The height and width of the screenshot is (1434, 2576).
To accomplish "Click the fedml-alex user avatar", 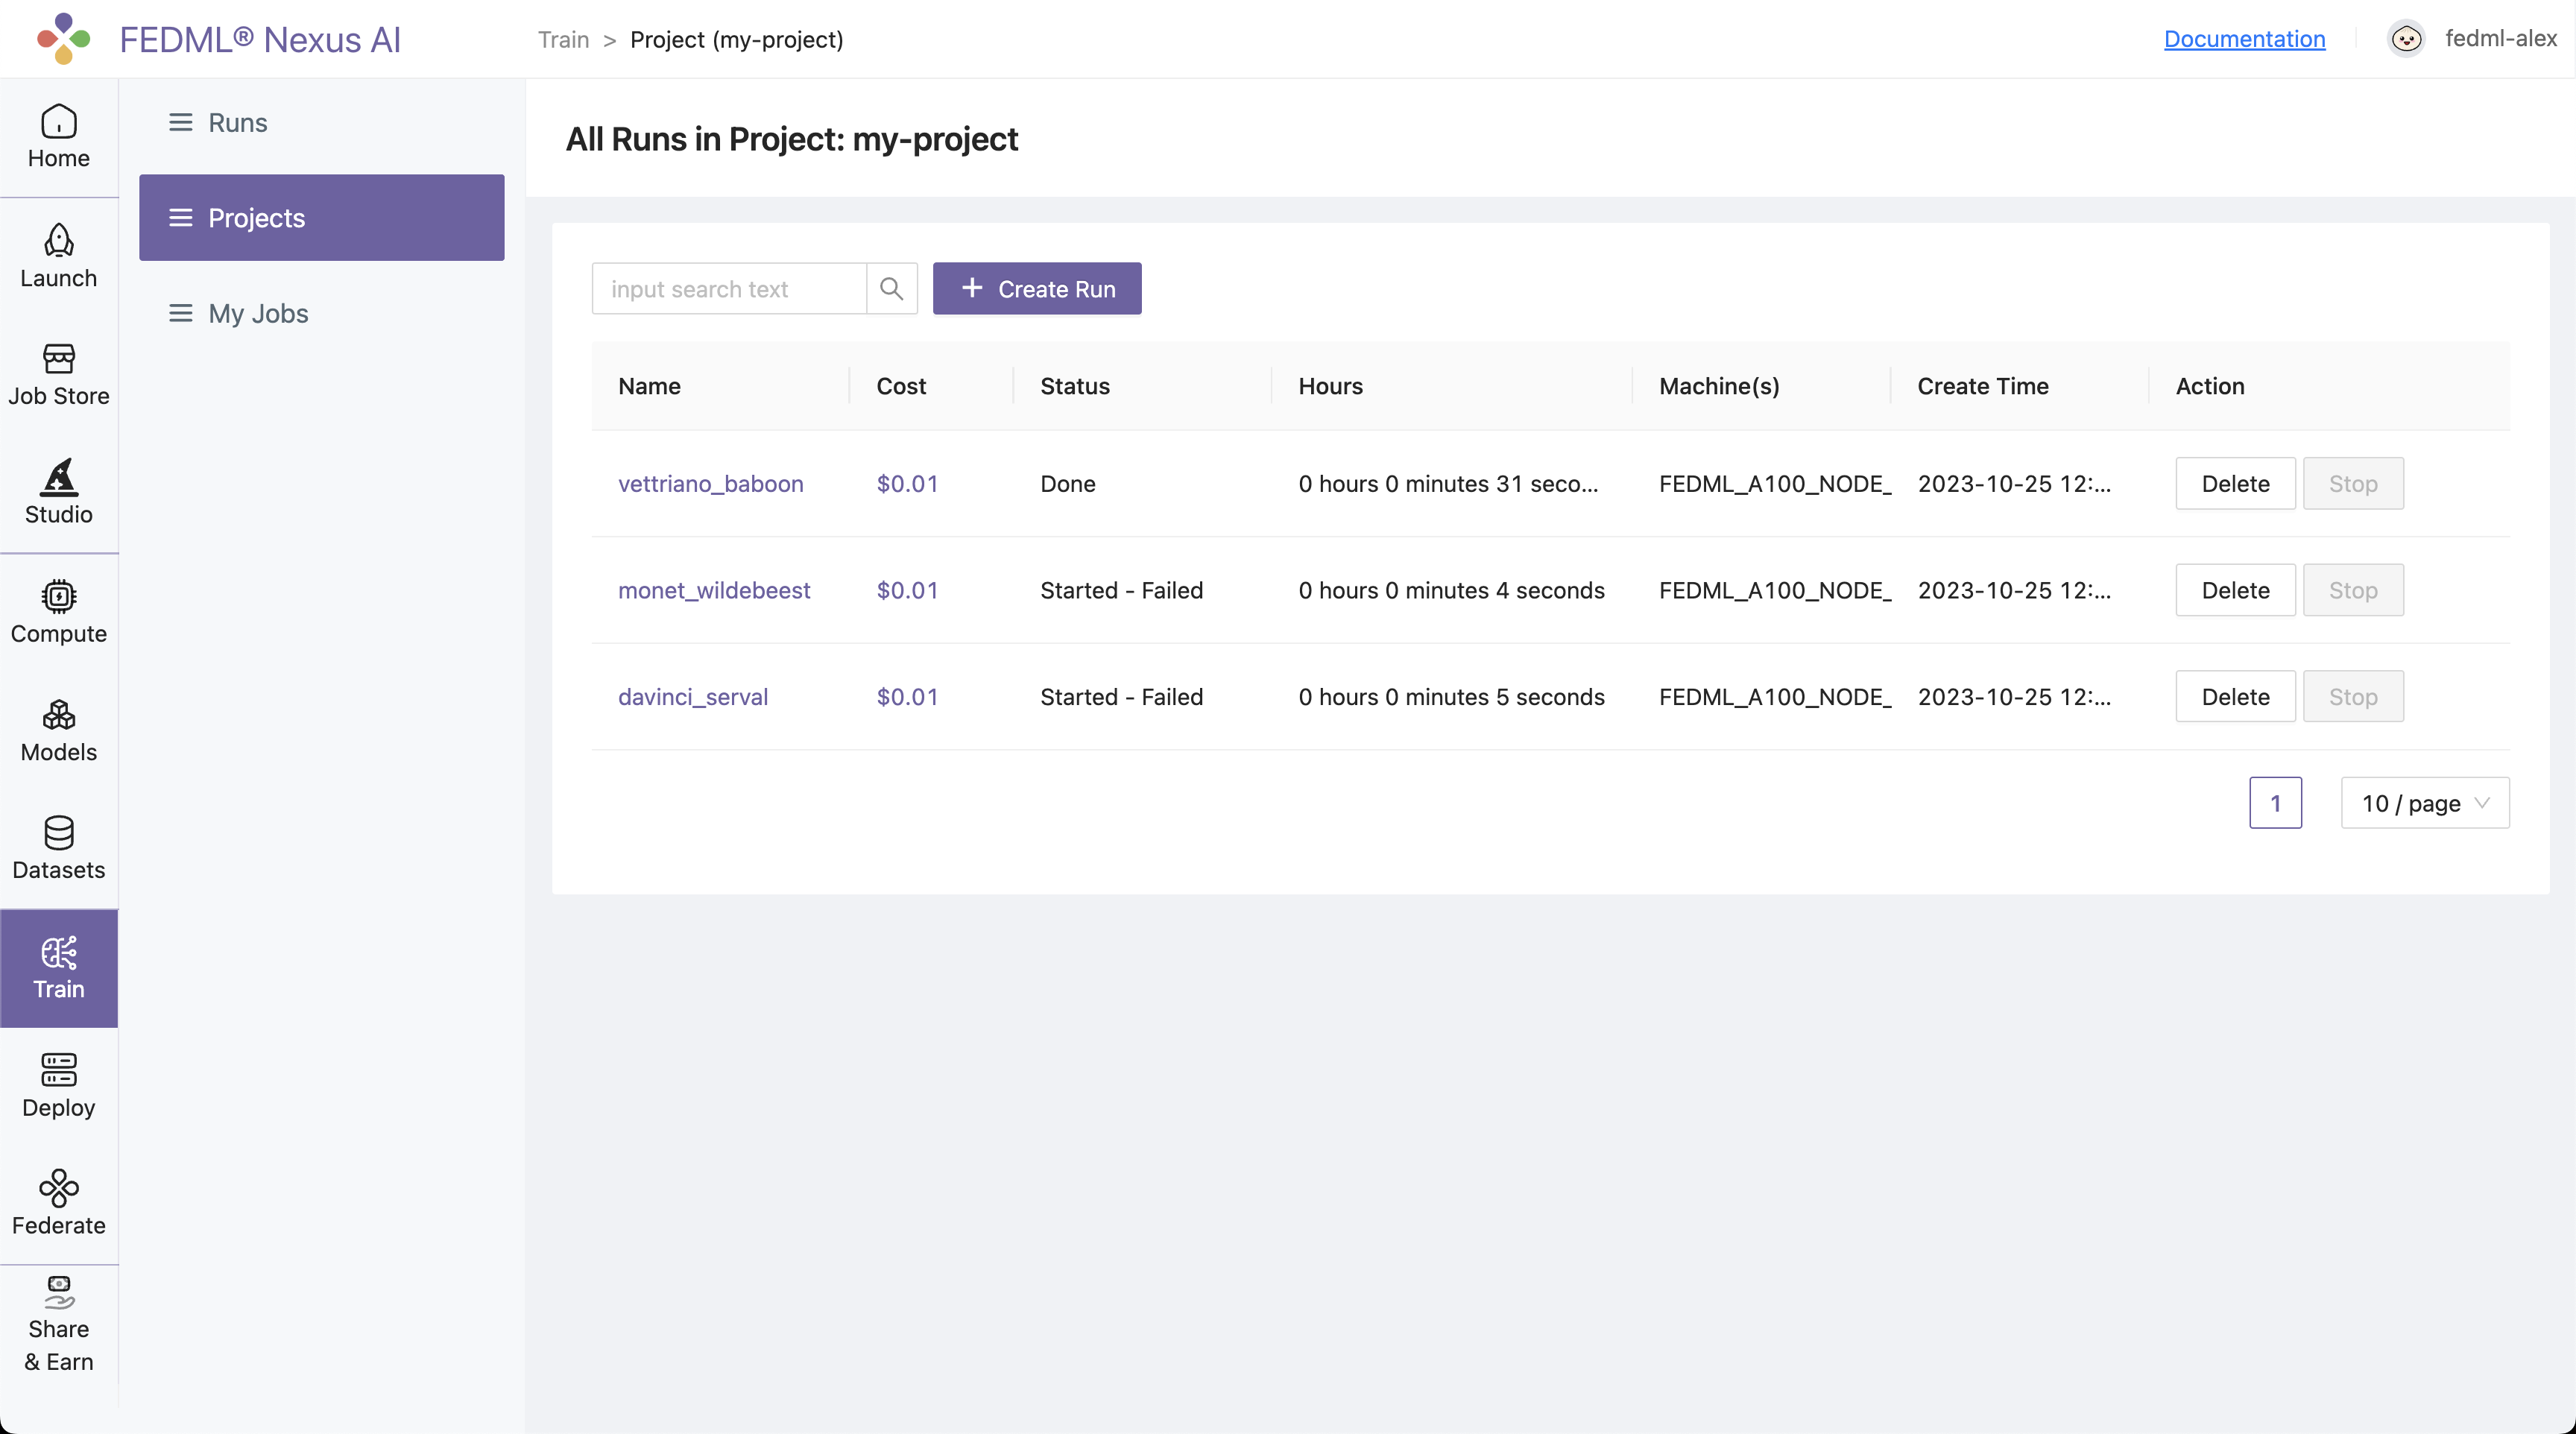I will (2406, 39).
